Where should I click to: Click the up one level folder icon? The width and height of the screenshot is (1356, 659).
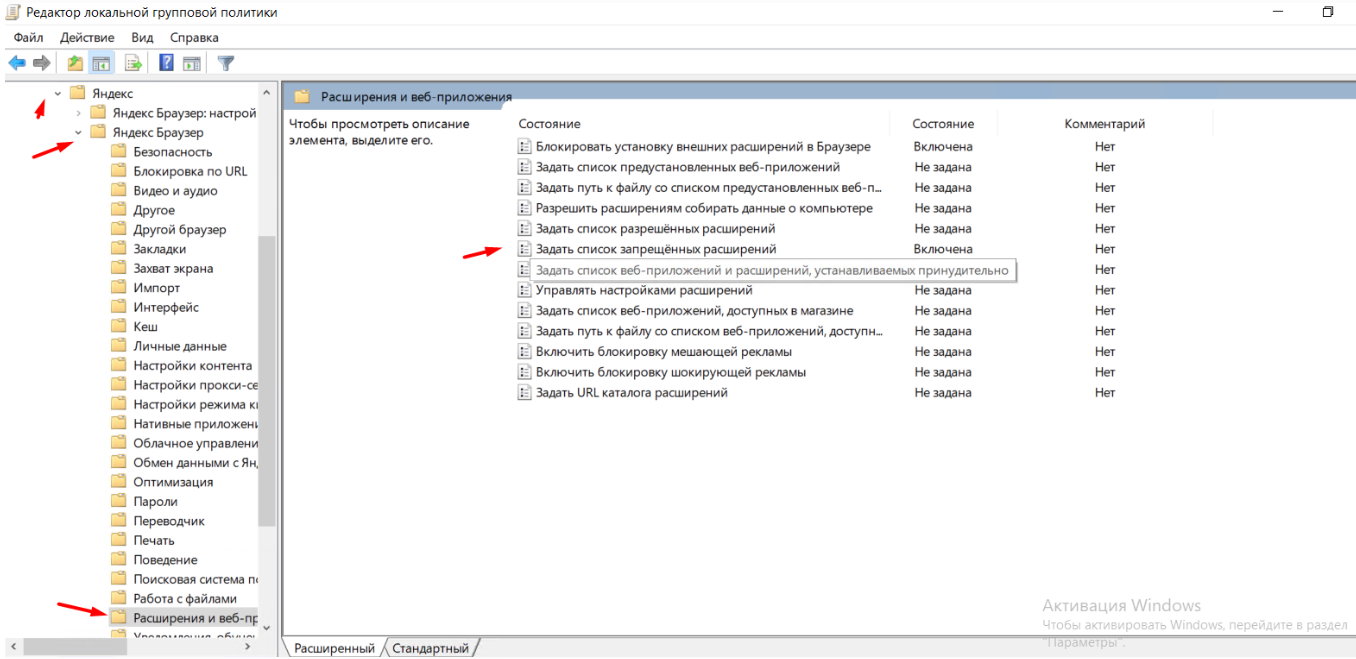(75, 63)
